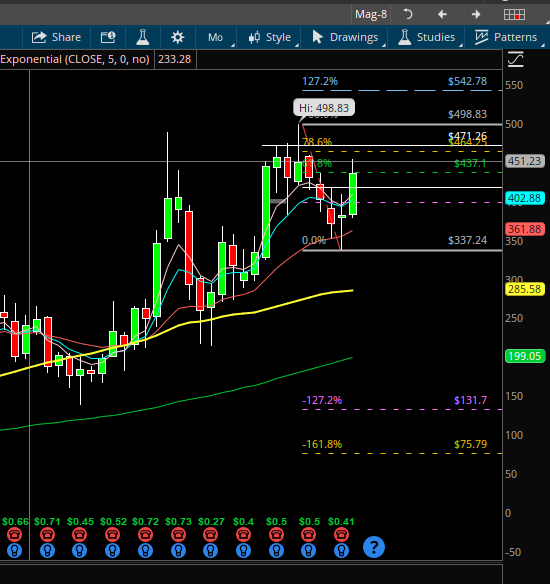
Task: Open the Drawings tool menu
Action: pyautogui.click(x=345, y=37)
